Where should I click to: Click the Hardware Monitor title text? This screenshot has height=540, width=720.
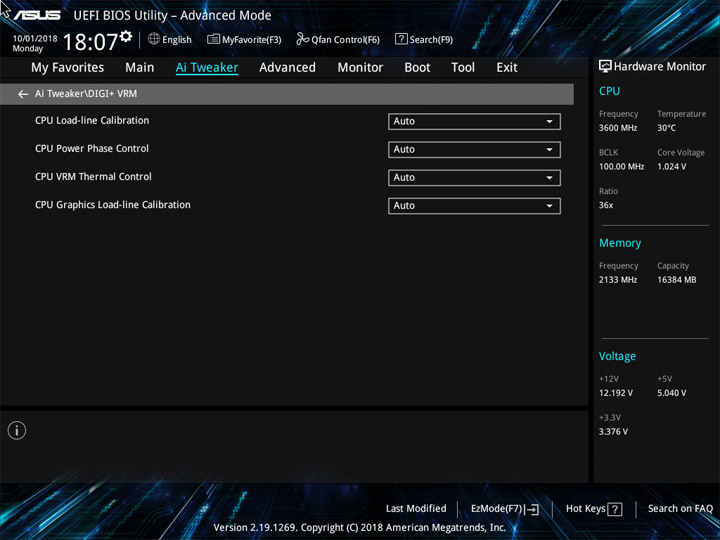pos(660,67)
